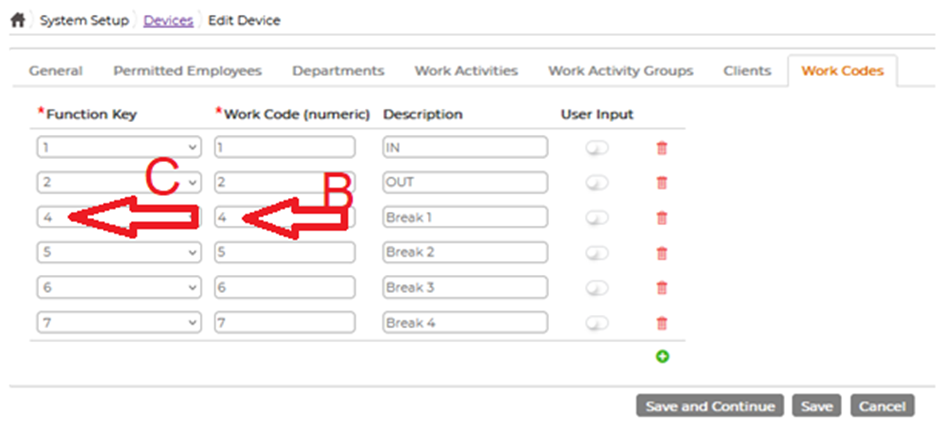This screenshot has width=940, height=437.
Task: Toggle User Input for the IN row
Action: [597, 148]
